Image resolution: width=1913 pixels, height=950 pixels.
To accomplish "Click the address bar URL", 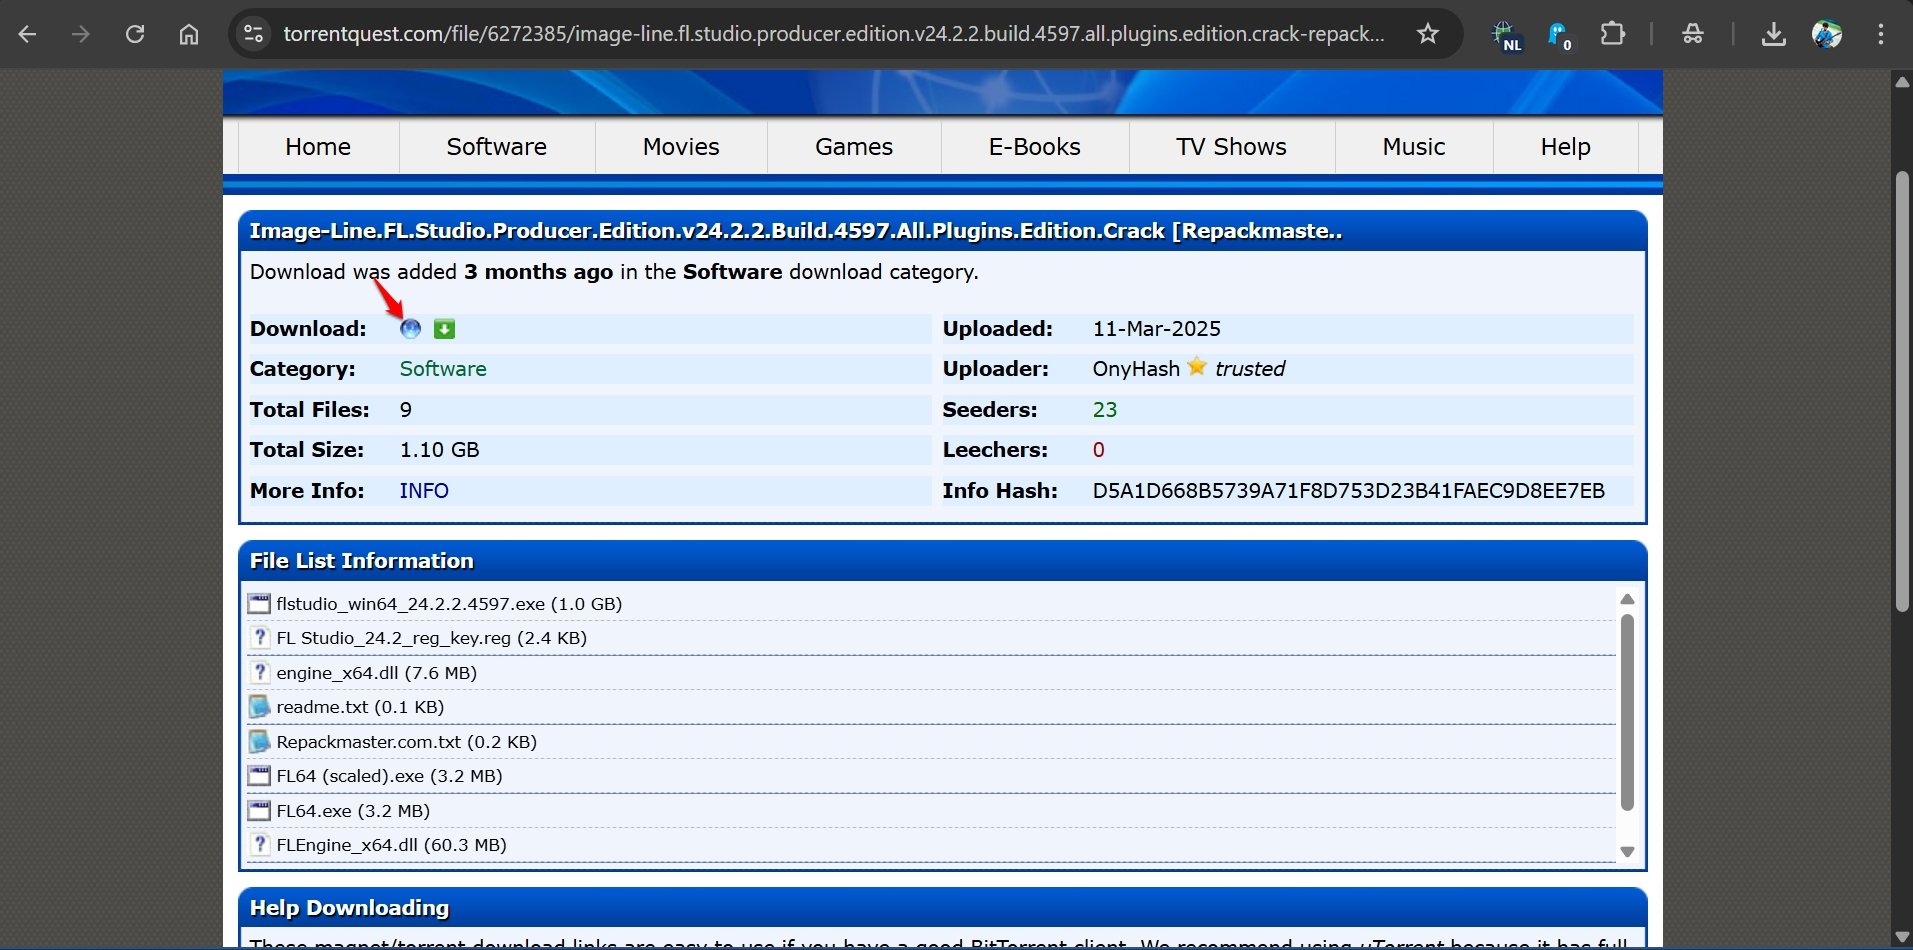I will coord(834,34).
